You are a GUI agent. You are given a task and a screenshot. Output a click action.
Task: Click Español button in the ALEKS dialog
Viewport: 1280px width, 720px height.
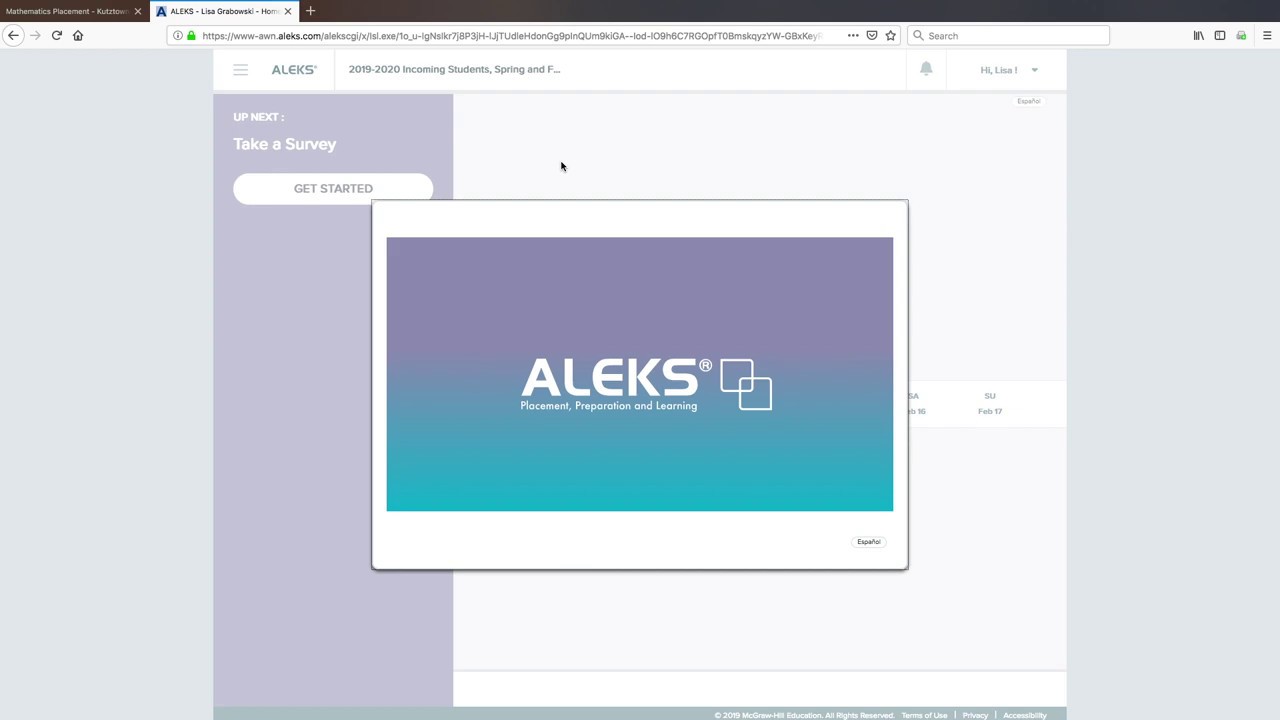(868, 542)
